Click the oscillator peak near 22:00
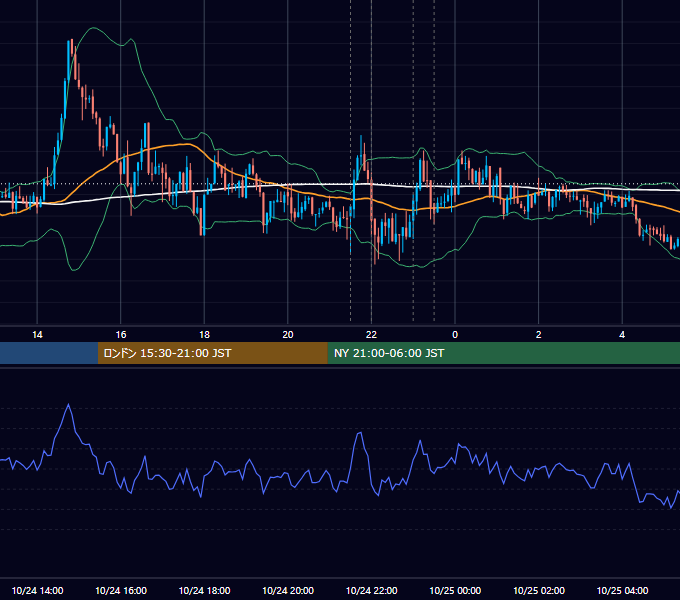680x600 pixels. [x=360, y=433]
